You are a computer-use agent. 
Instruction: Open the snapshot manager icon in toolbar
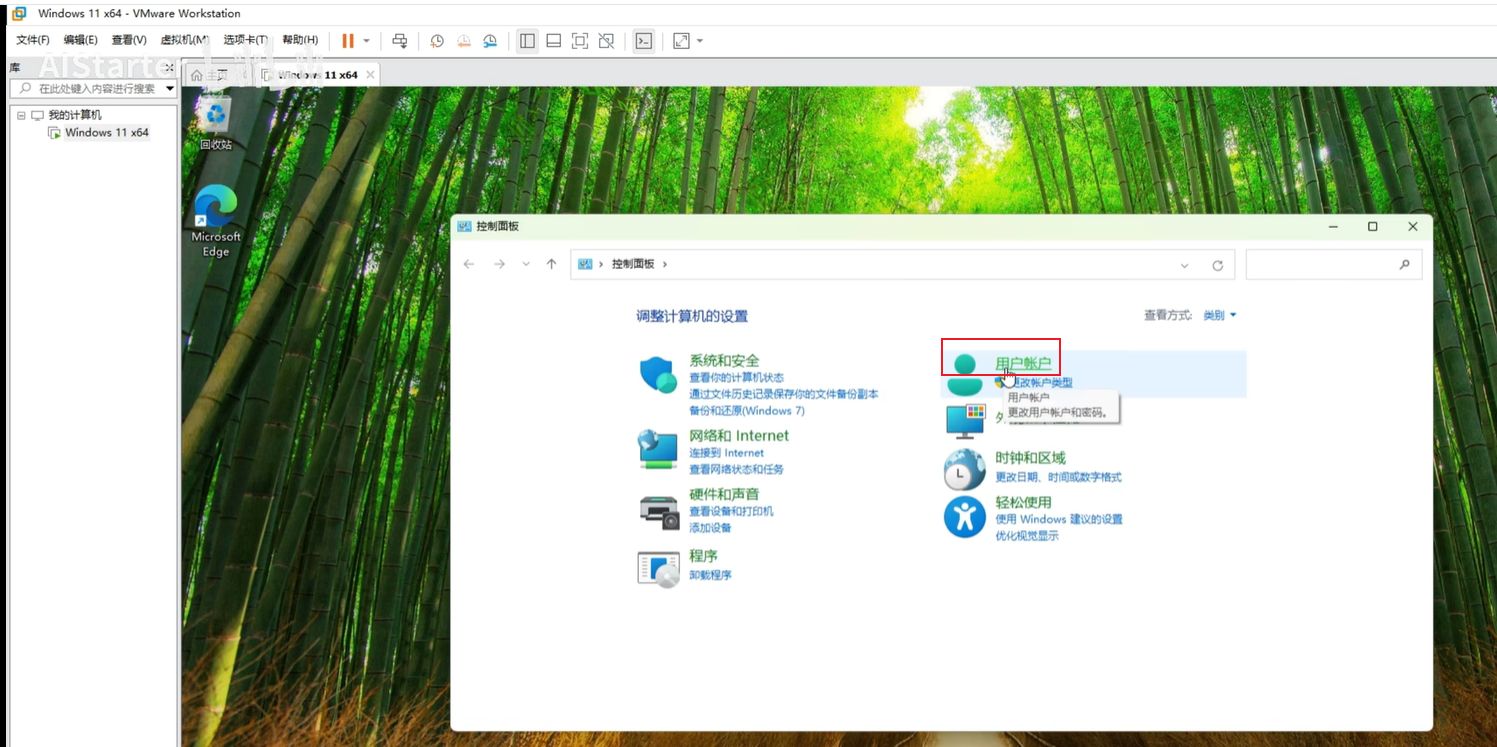pos(490,41)
